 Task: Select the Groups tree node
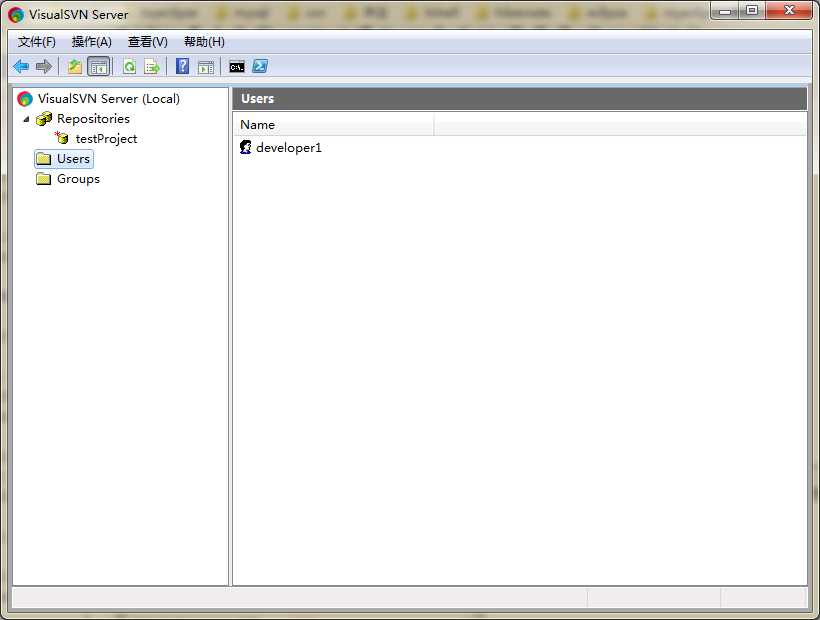click(x=78, y=179)
